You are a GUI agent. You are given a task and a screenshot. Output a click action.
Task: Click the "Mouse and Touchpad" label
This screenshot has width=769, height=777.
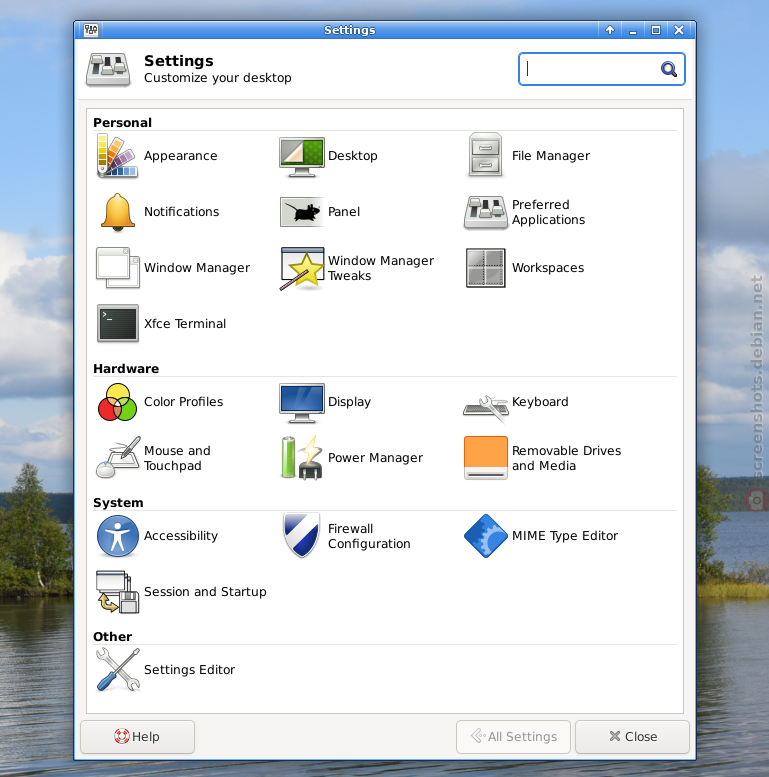click(177, 458)
